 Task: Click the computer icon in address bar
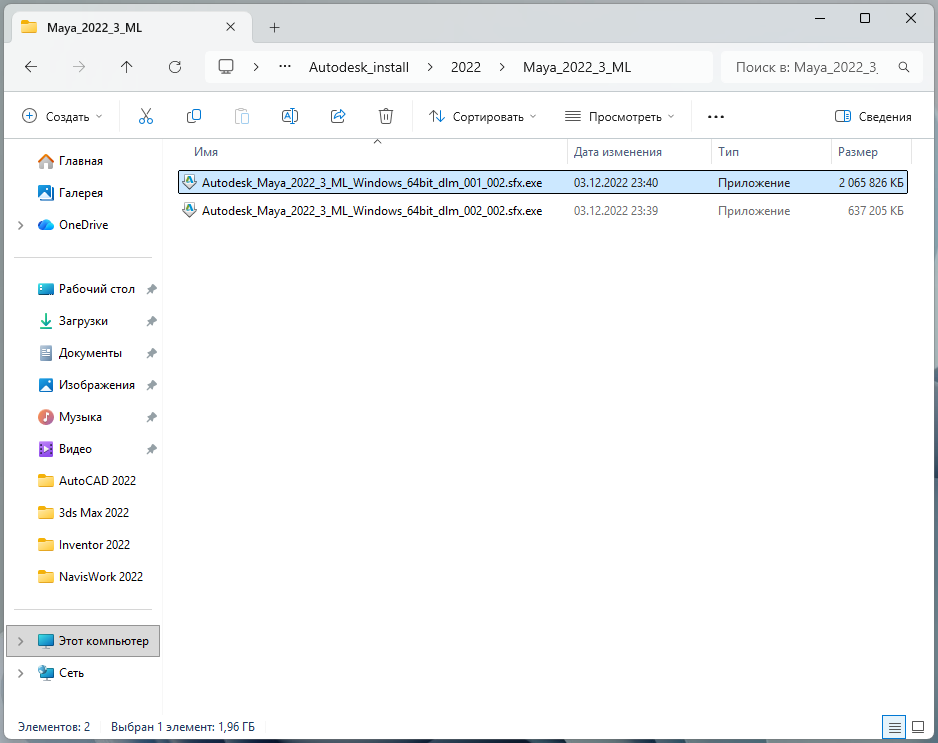[226, 67]
